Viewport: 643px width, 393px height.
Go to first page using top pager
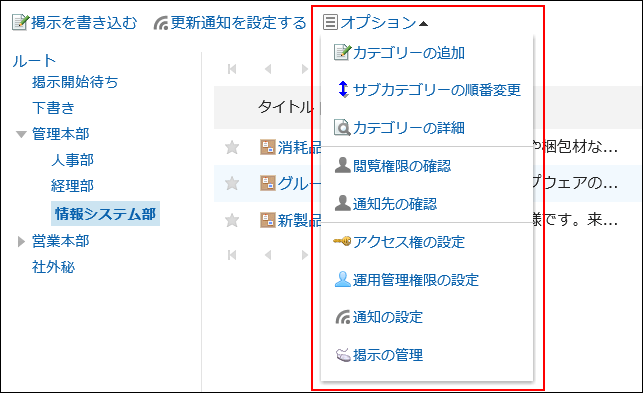click(x=232, y=69)
